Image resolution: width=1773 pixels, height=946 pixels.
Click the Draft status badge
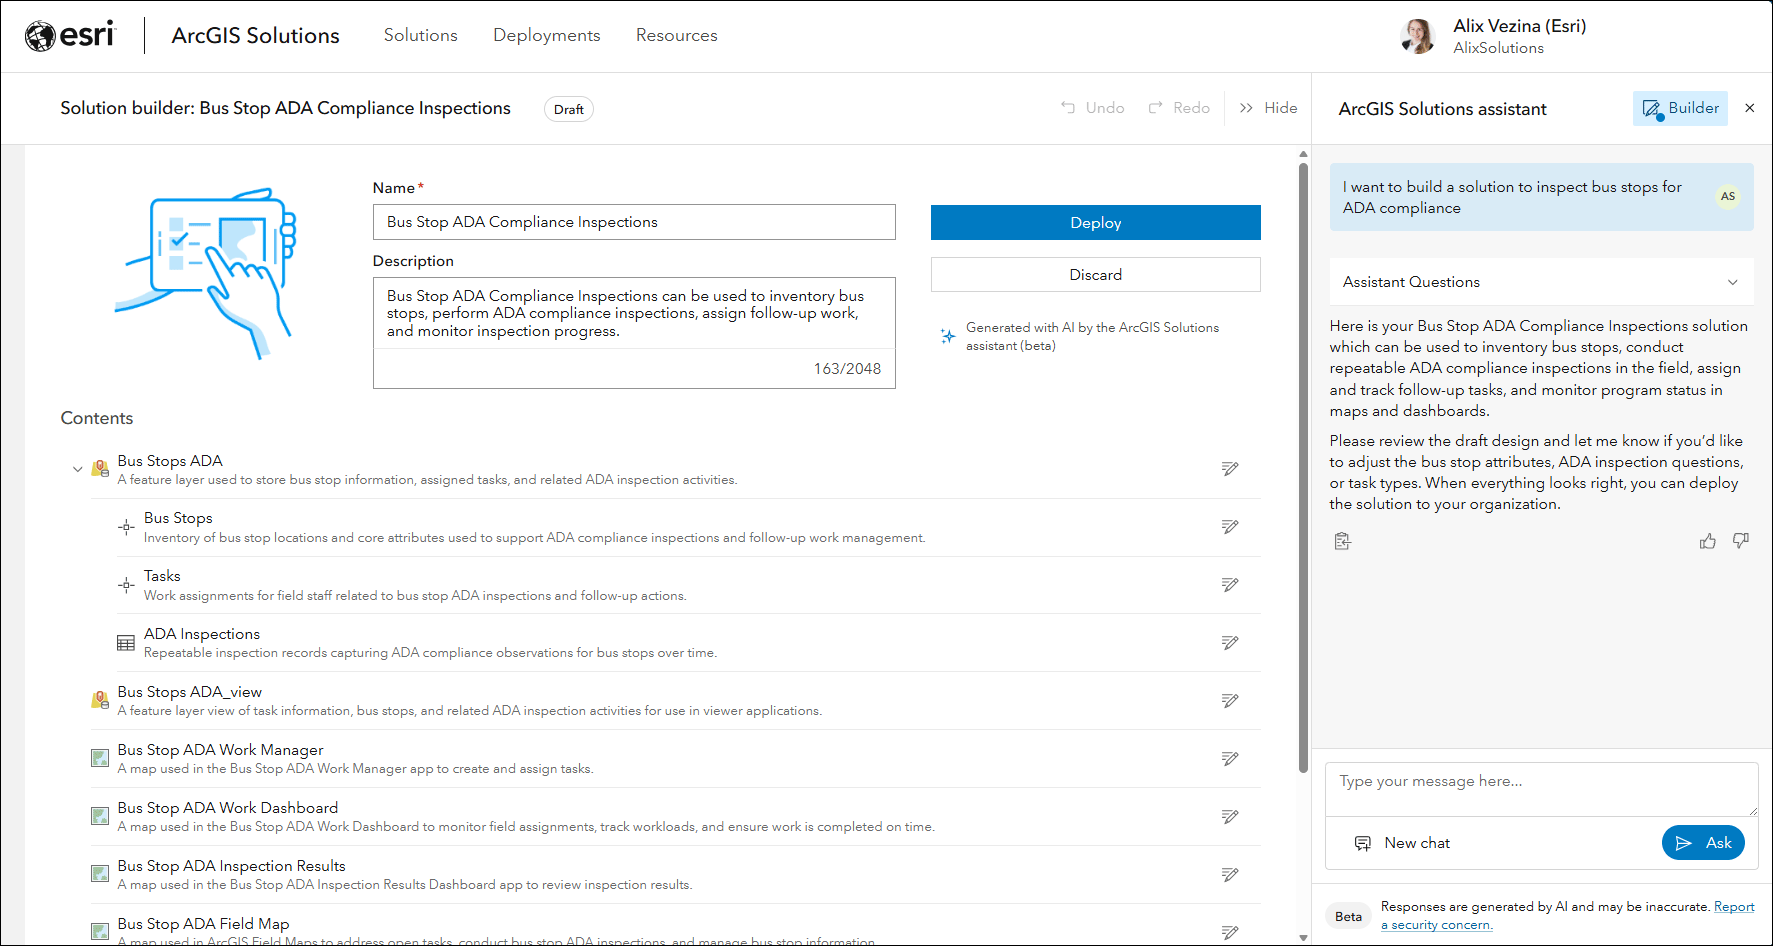[569, 109]
